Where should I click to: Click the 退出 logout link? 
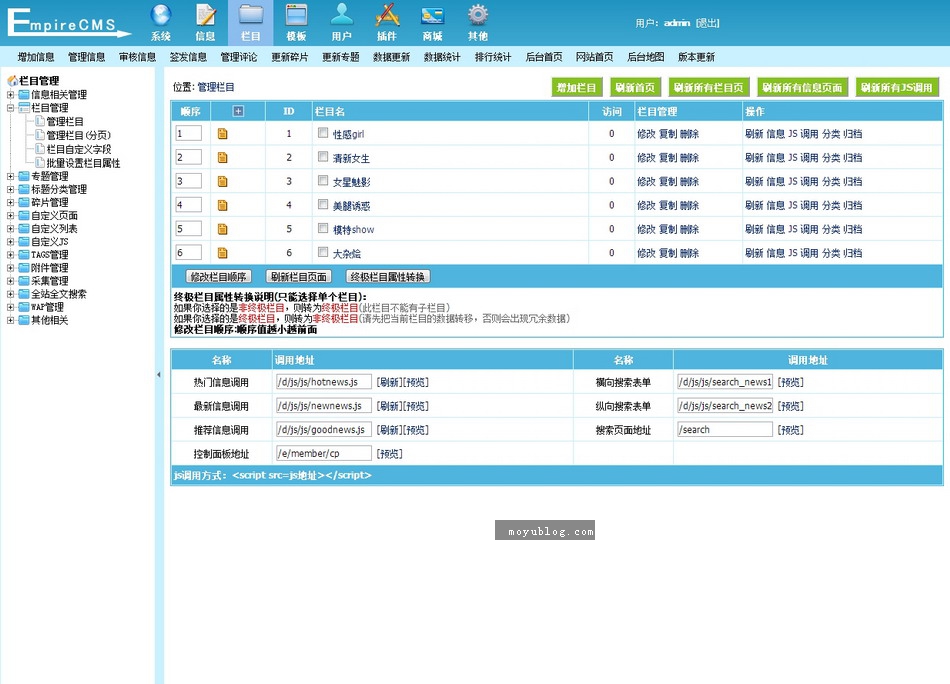coord(708,23)
